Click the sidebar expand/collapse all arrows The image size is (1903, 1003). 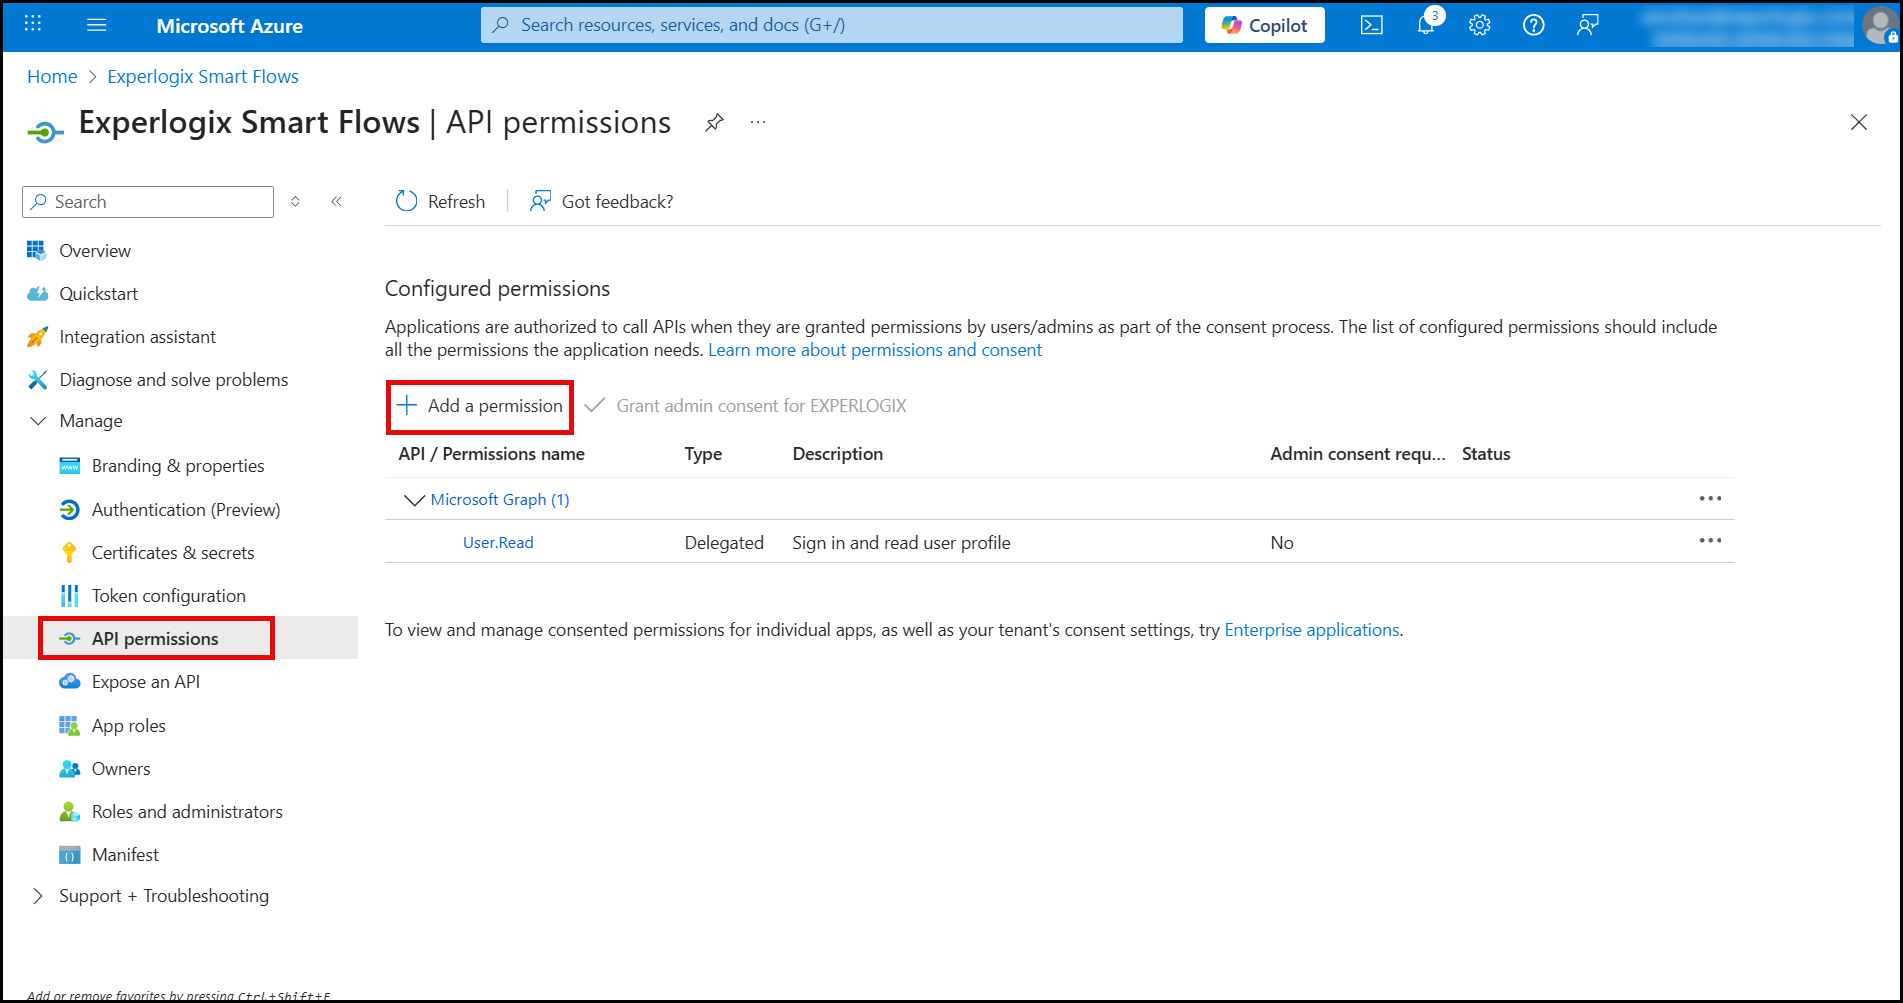pyautogui.click(x=296, y=201)
